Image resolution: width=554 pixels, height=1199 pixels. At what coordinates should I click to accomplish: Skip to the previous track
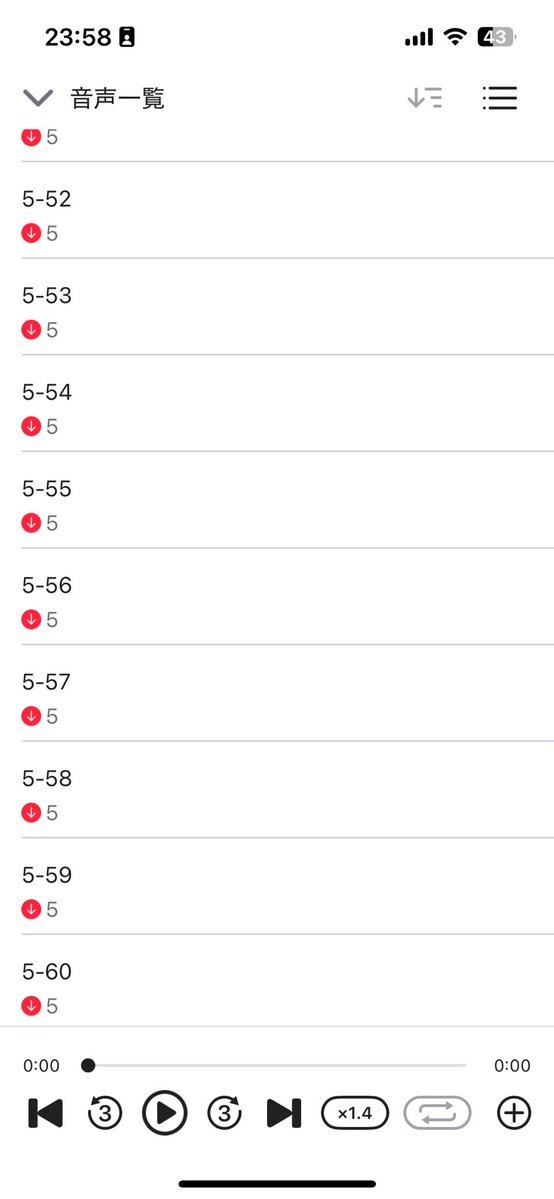pos(45,1113)
